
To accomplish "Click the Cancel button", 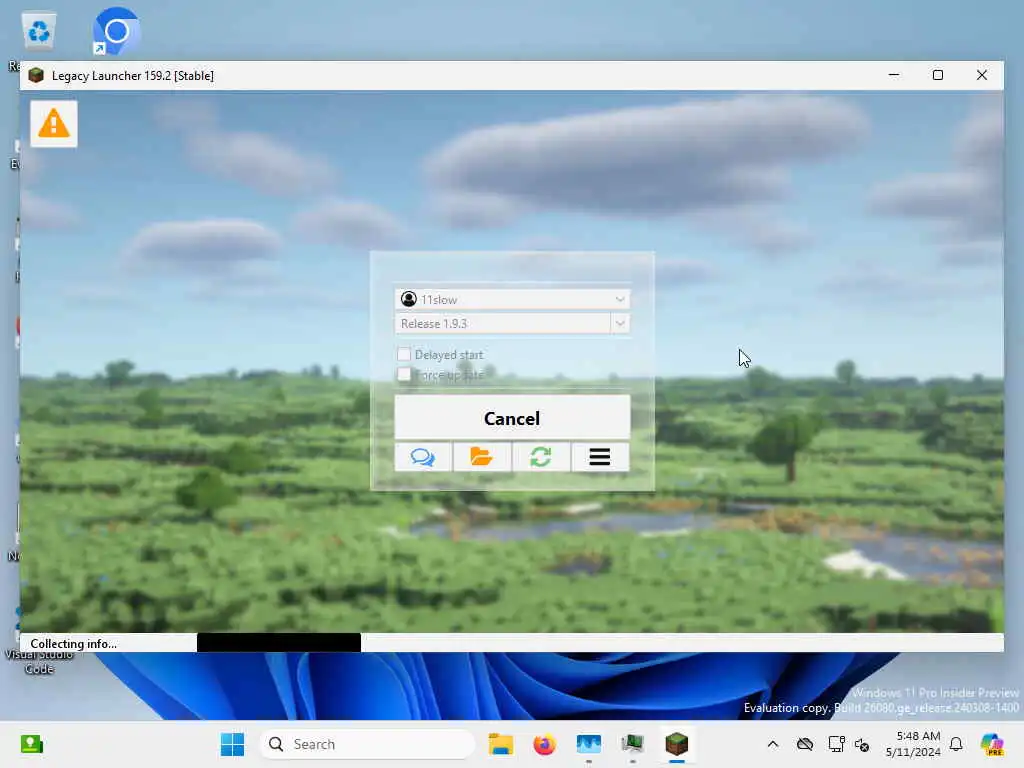I will click(x=512, y=418).
